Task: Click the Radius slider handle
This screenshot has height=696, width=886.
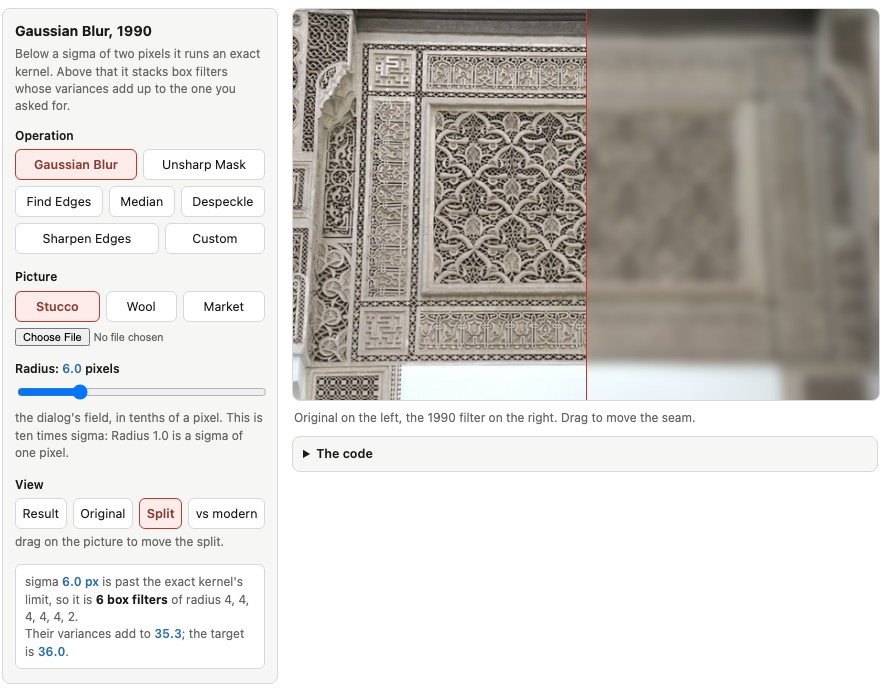Action: (80, 392)
